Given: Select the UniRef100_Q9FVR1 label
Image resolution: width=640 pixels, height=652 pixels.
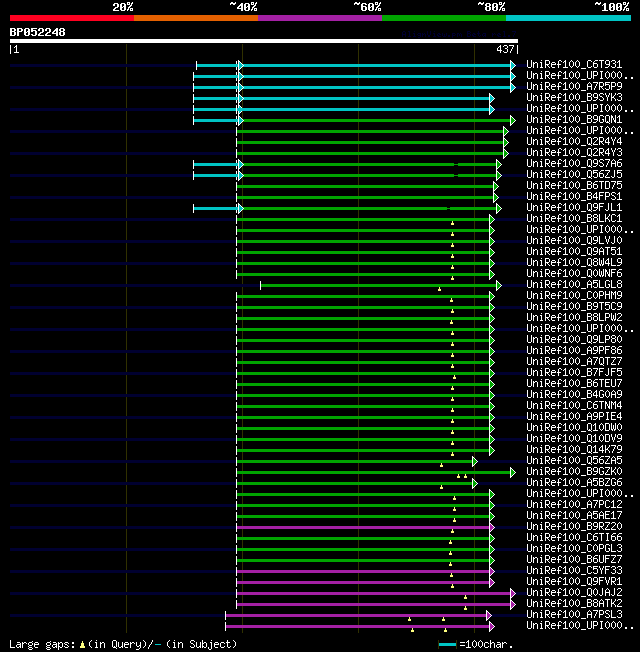Looking at the screenshot, I should [x=574, y=581].
